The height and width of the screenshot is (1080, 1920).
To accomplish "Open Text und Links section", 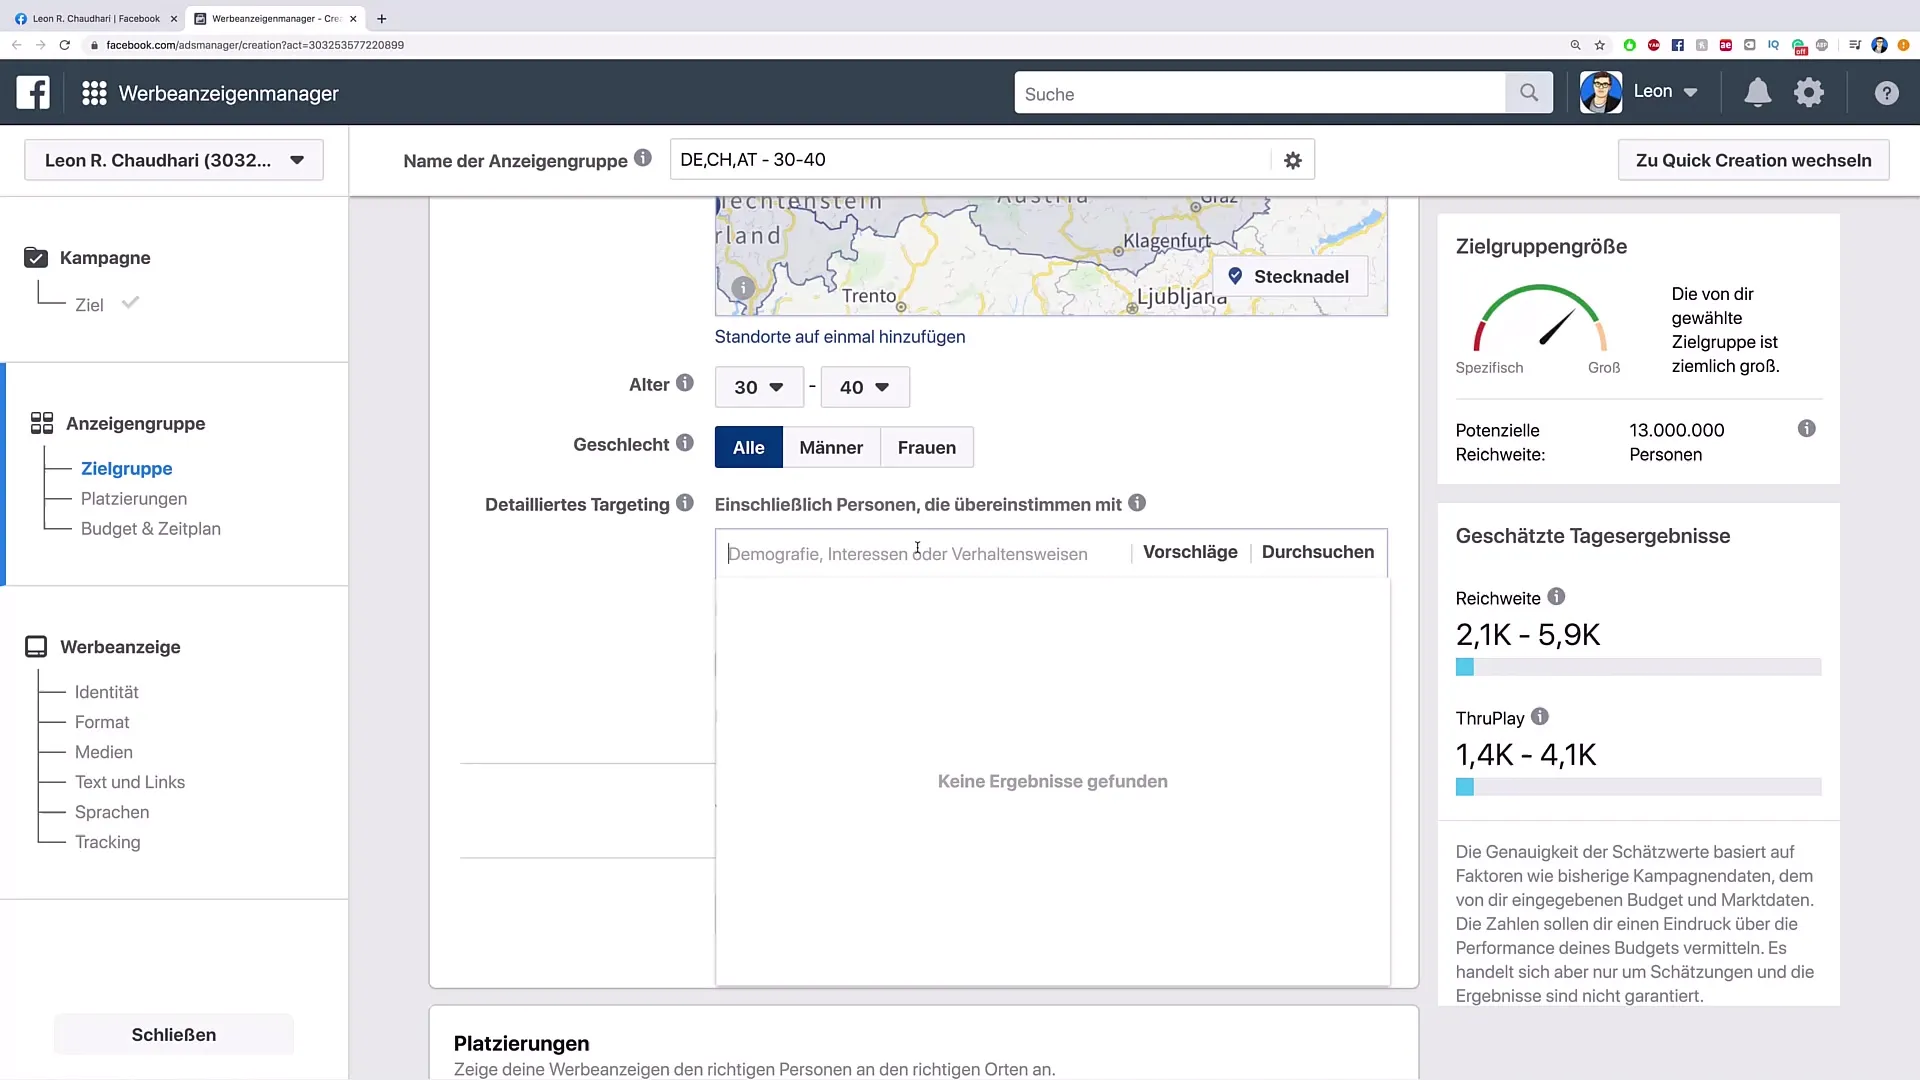I will tap(130, 782).
